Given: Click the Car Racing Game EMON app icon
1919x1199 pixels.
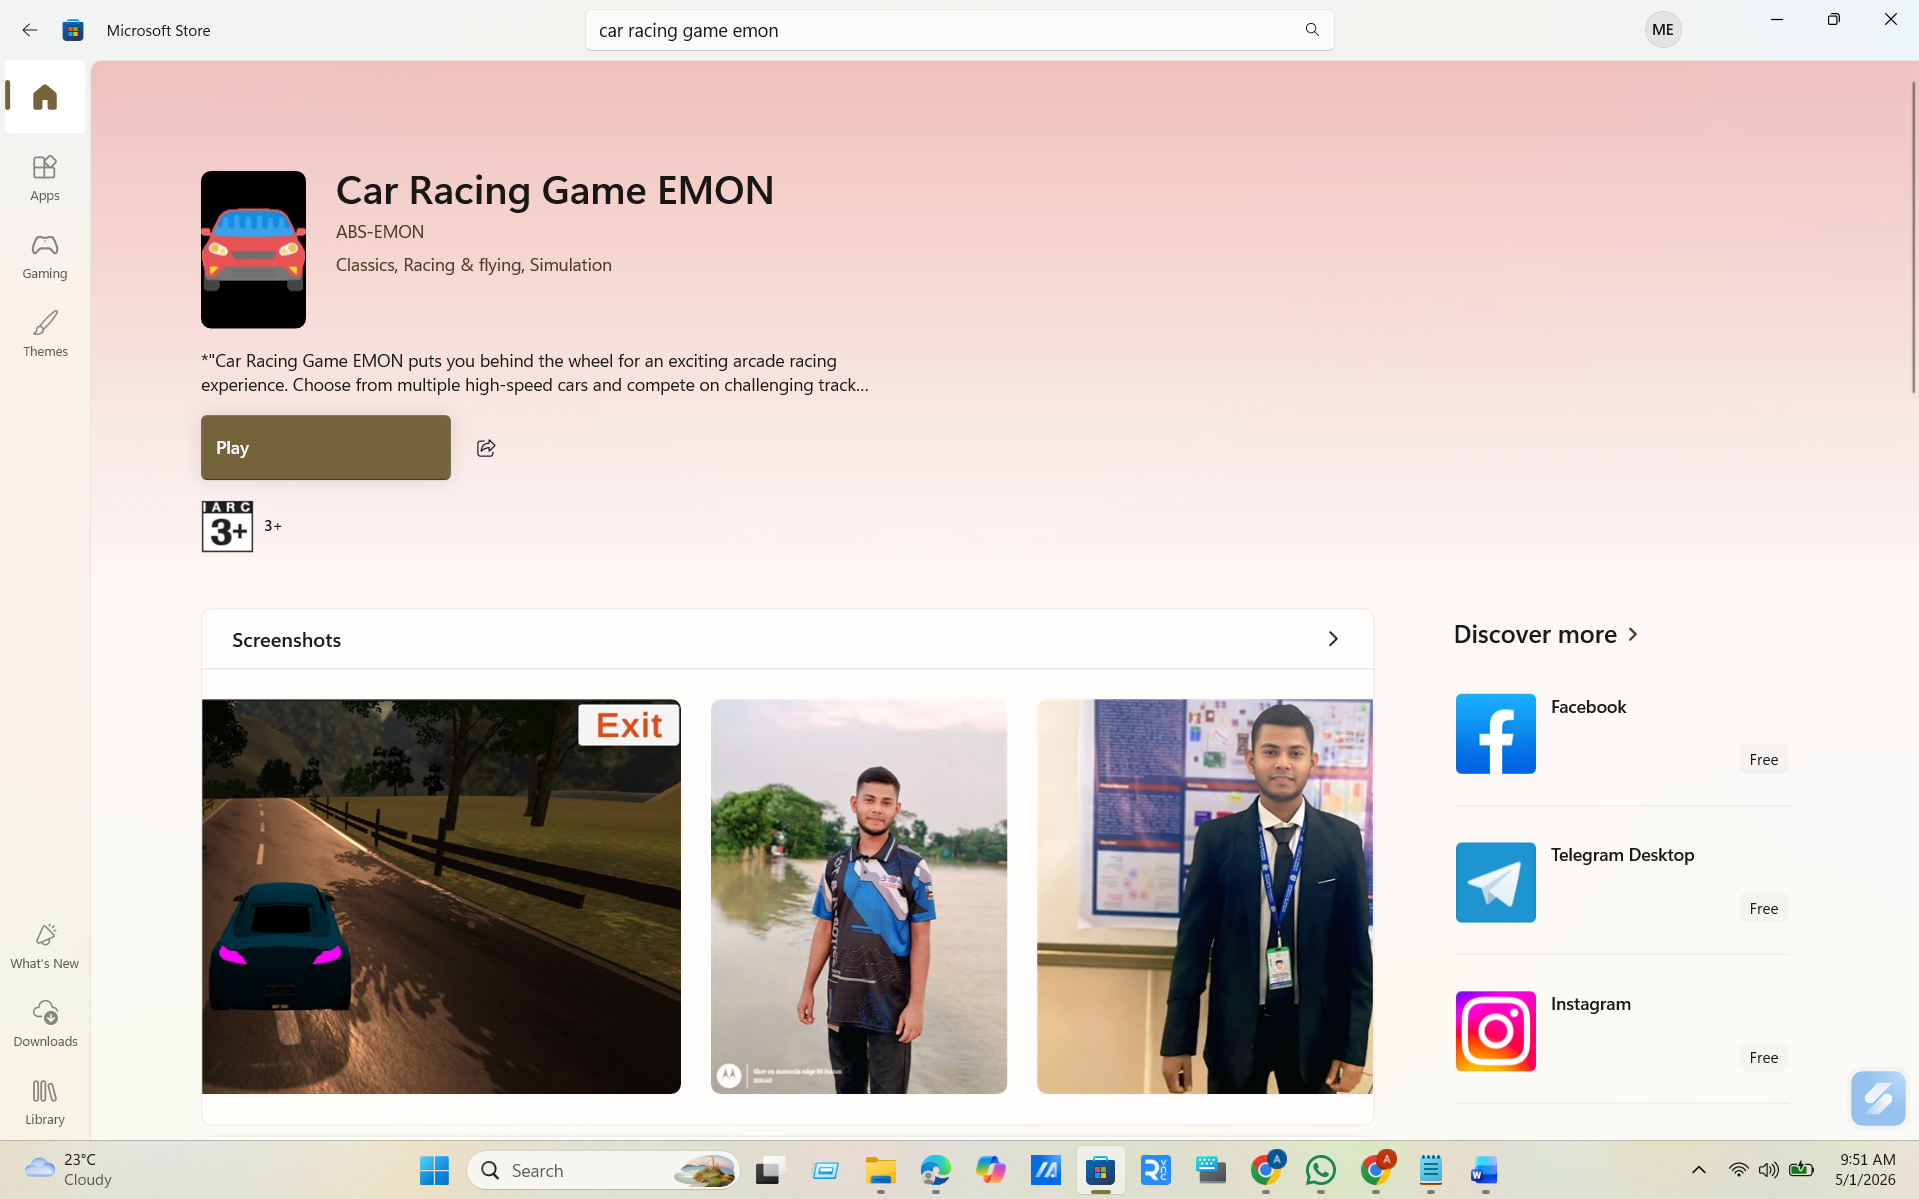Looking at the screenshot, I should [253, 249].
